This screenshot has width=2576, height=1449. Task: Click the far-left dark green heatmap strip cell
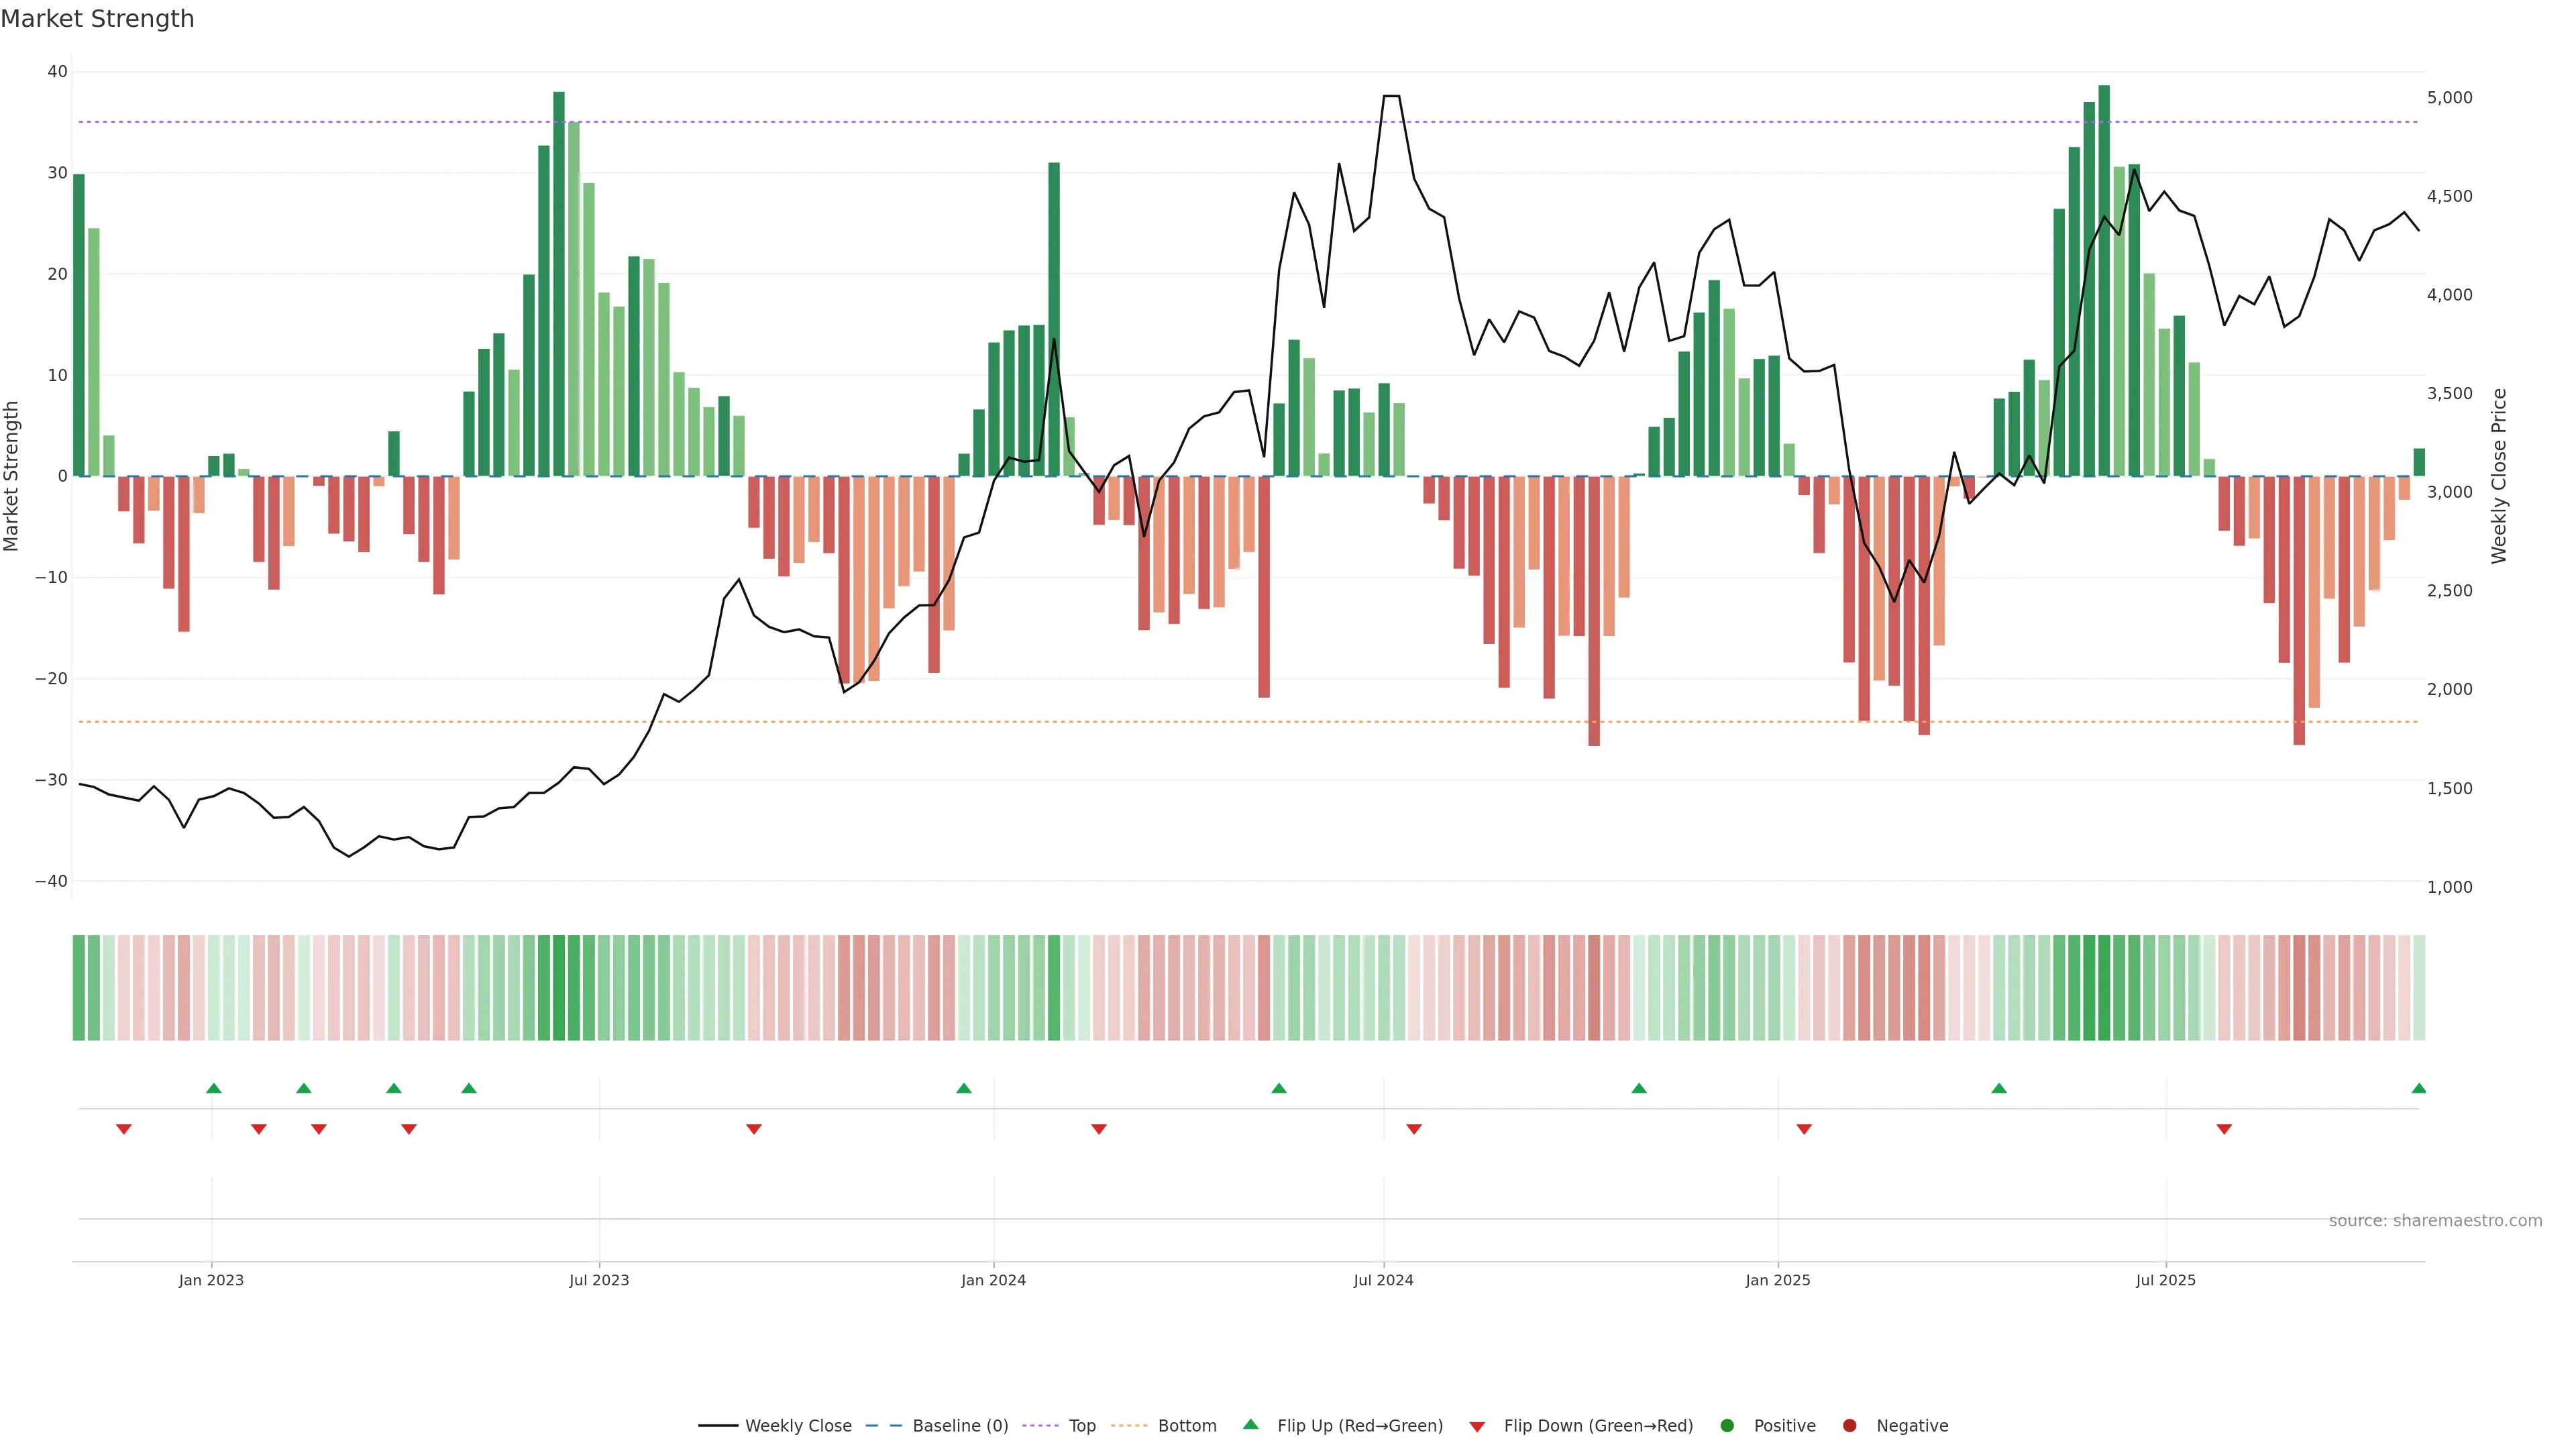click(x=79, y=988)
